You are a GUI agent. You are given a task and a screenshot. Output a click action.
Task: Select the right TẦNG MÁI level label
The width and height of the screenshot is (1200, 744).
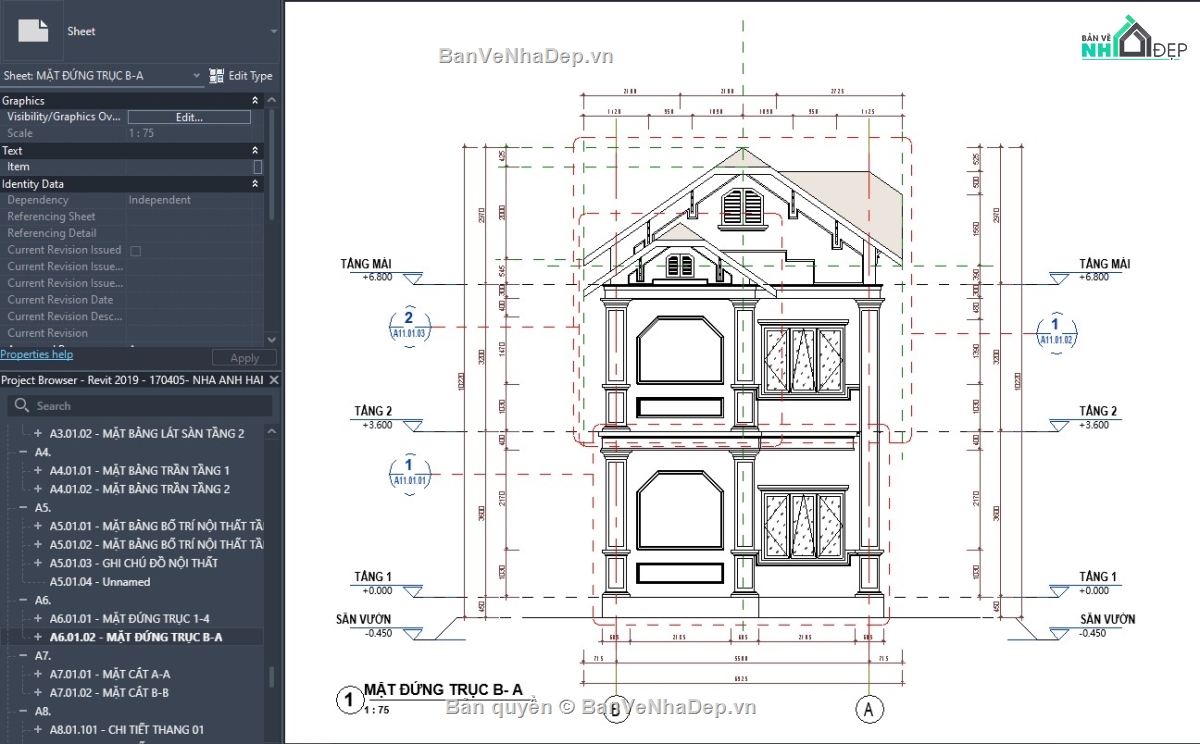(1104, 264)
